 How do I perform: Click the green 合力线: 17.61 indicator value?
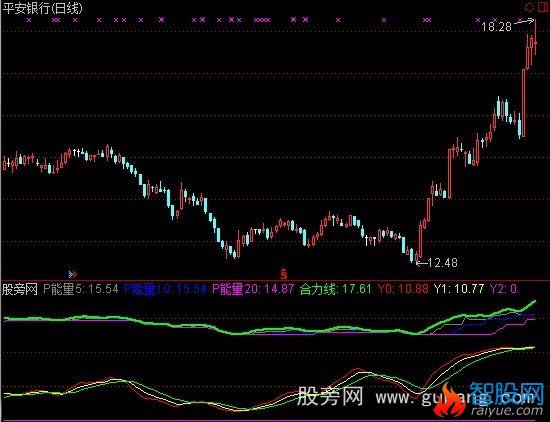click(336, 289)
